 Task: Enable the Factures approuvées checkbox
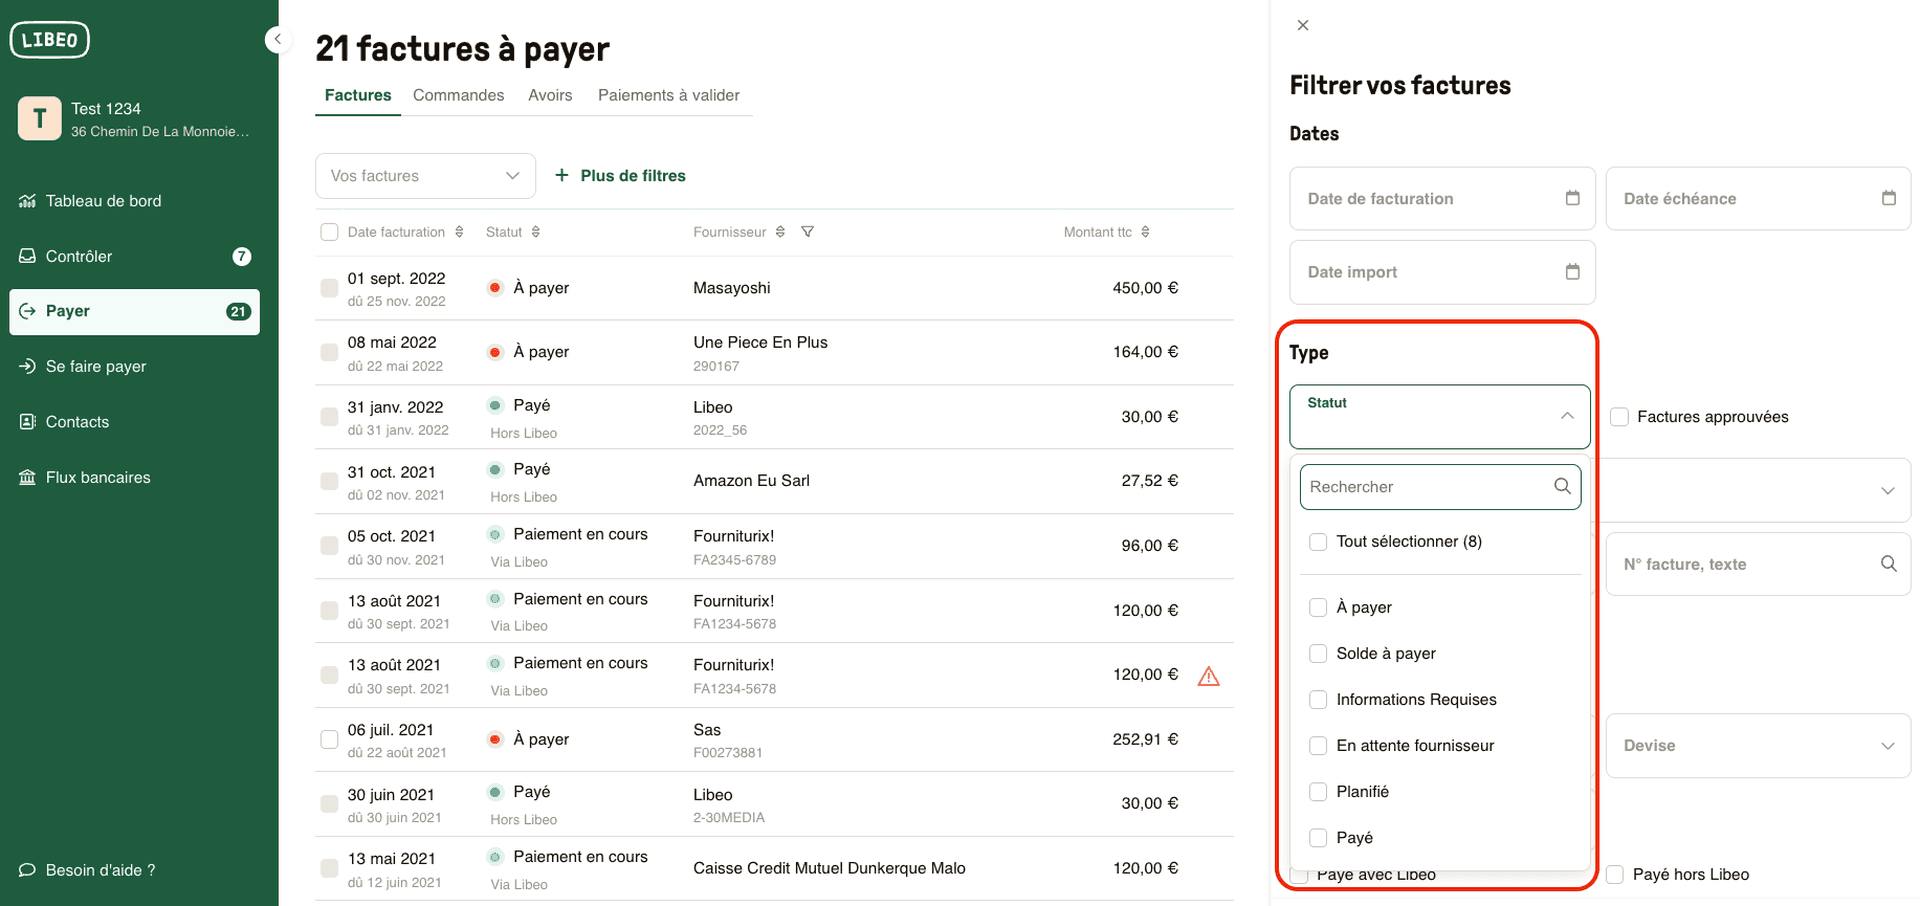click(x=1619, y=417)
